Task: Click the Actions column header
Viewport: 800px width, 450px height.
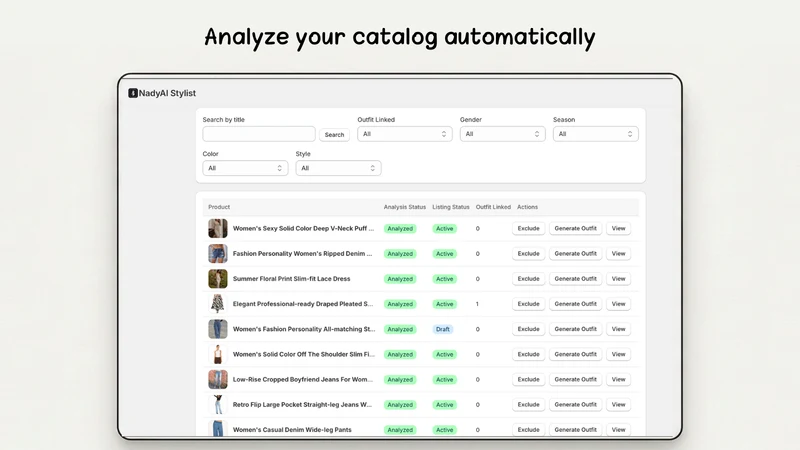Action: [x=528, y=207]
